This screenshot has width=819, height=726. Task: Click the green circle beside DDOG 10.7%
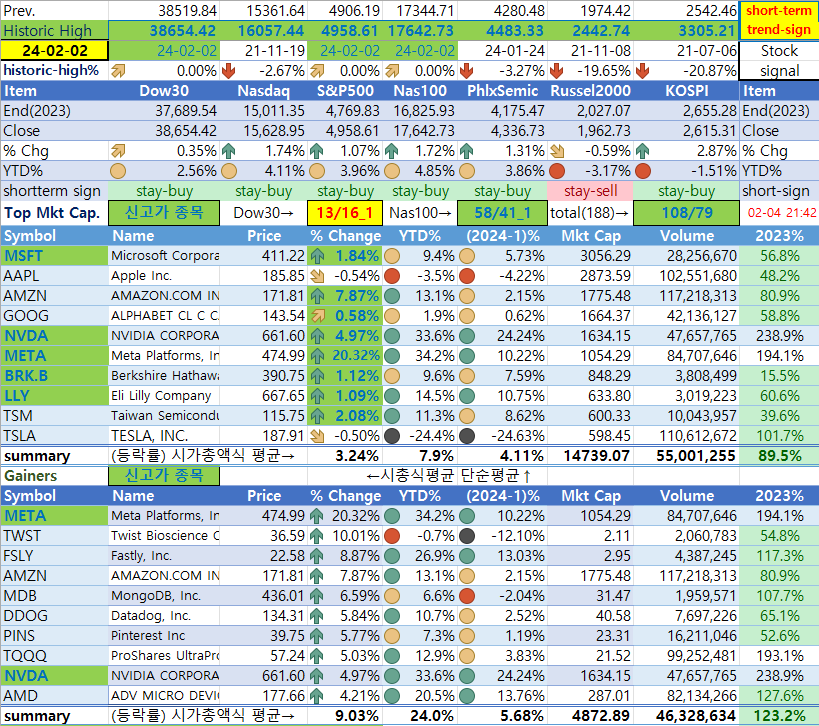392,616
